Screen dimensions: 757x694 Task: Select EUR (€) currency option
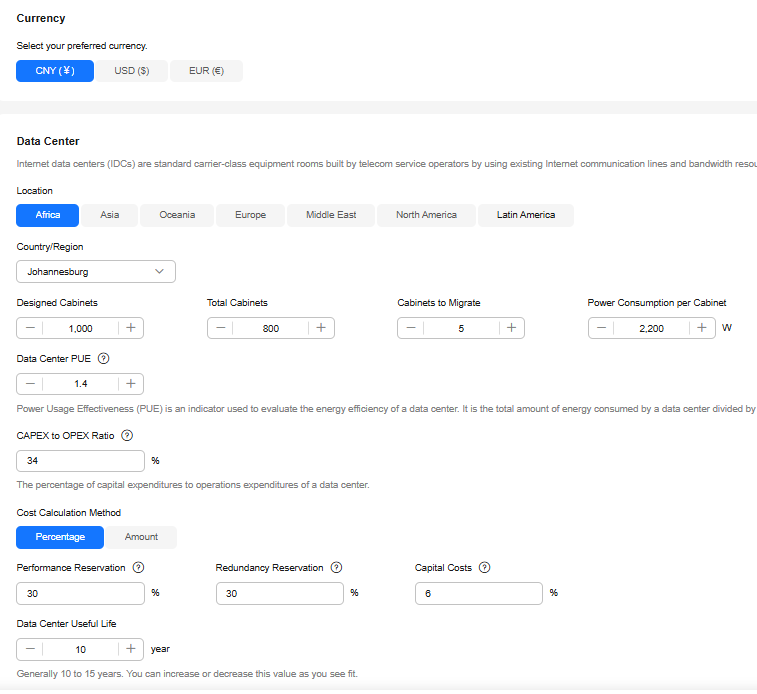pyautogui.click(x=206, y=71)
